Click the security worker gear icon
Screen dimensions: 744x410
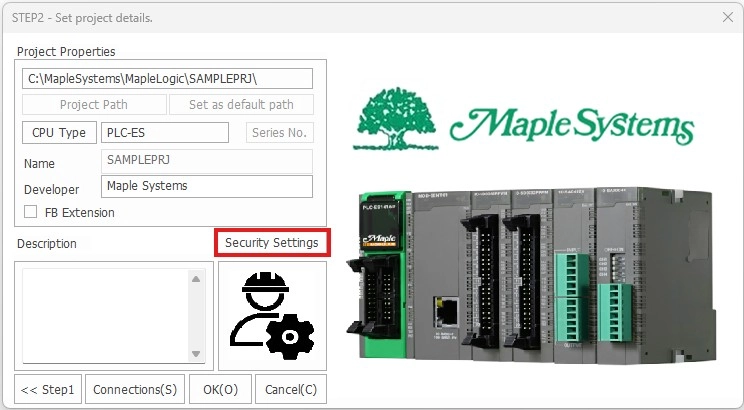(272, 316)
